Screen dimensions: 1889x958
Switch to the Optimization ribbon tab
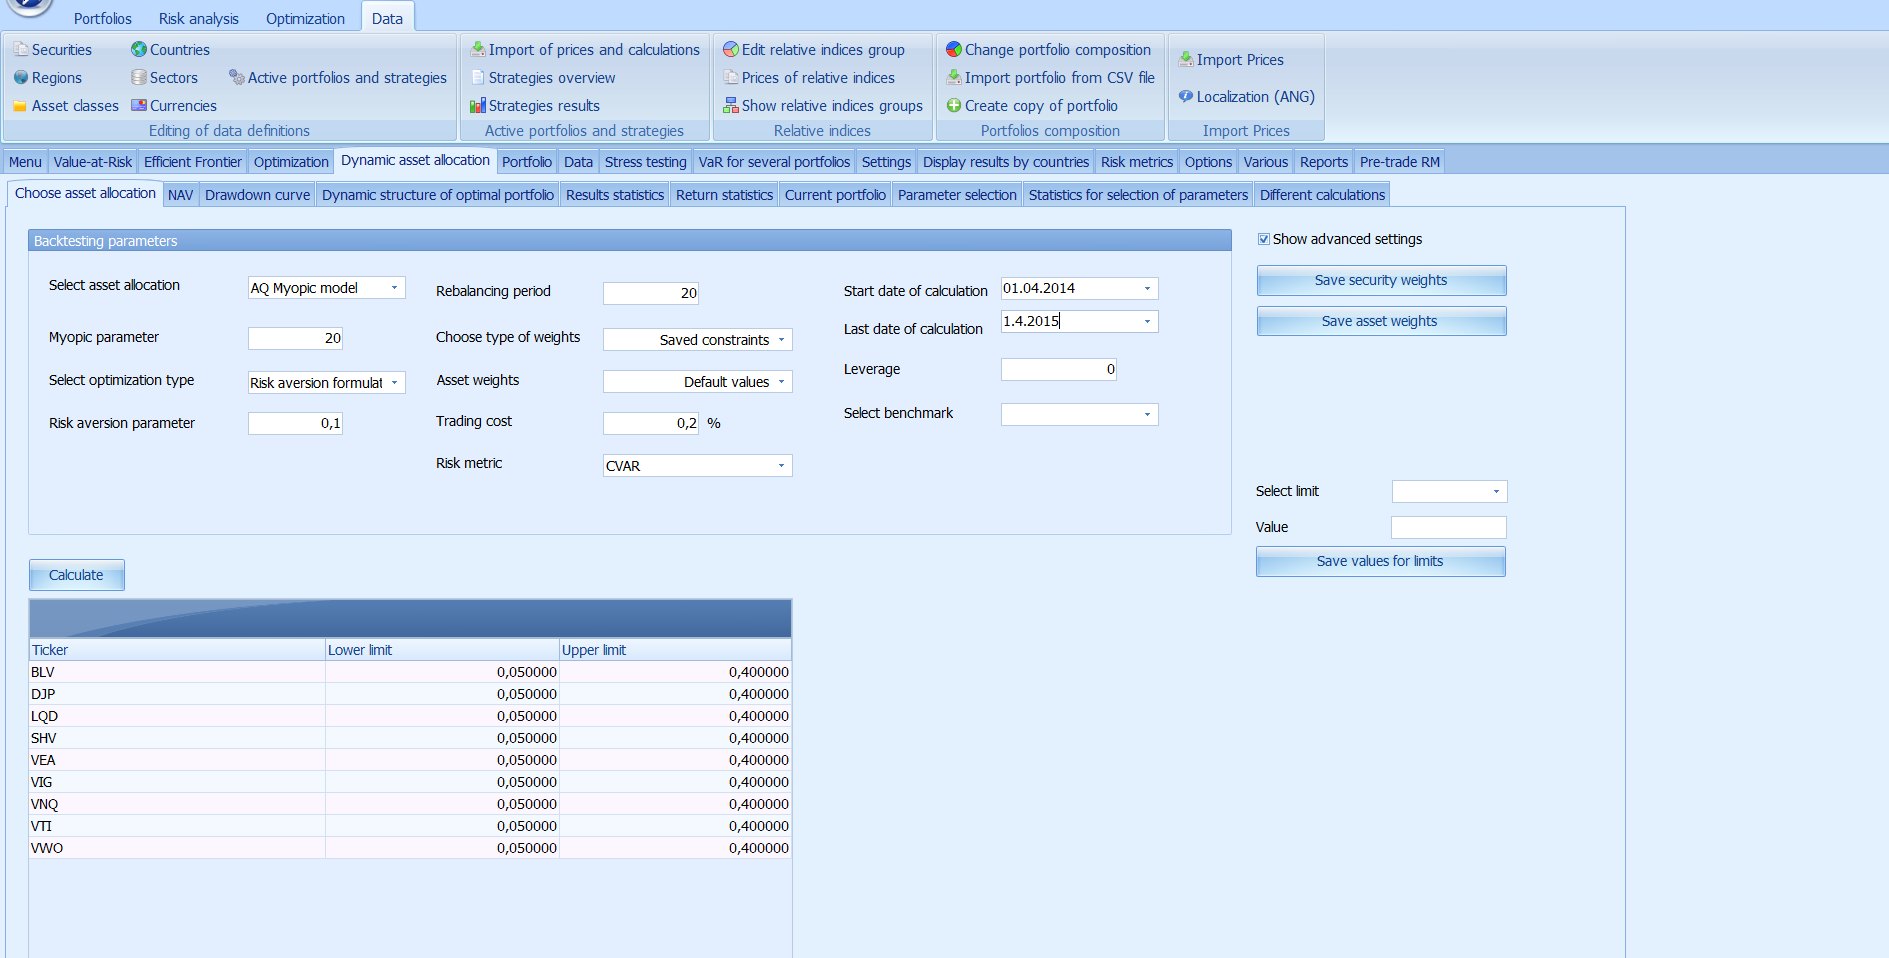pos(305,19)
